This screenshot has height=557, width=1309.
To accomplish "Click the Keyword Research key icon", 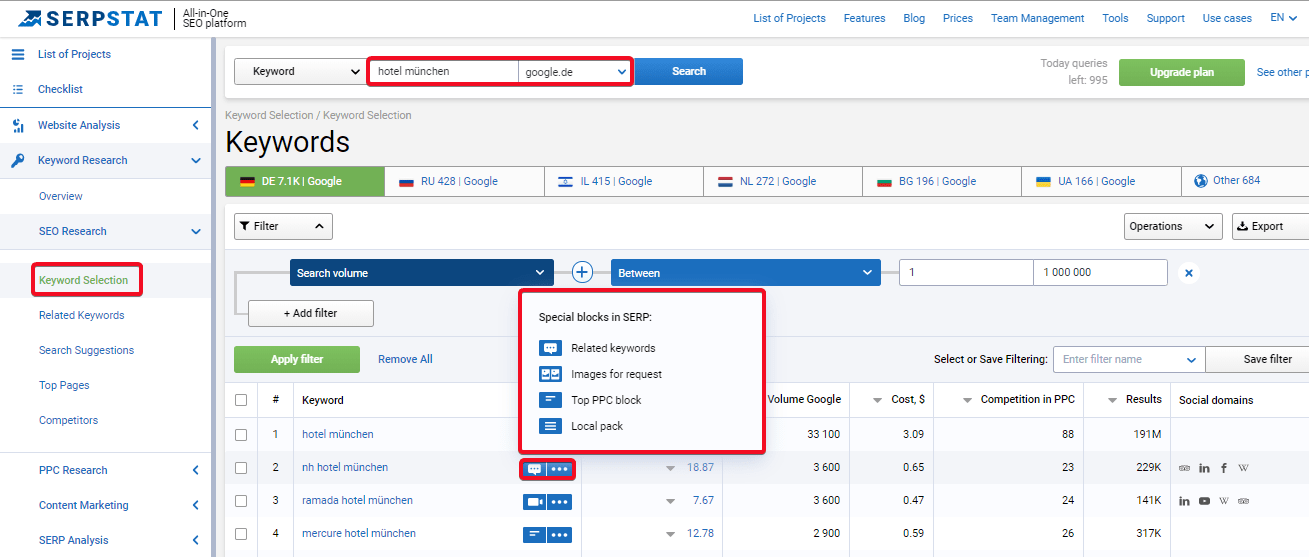I will pos(18,160).
